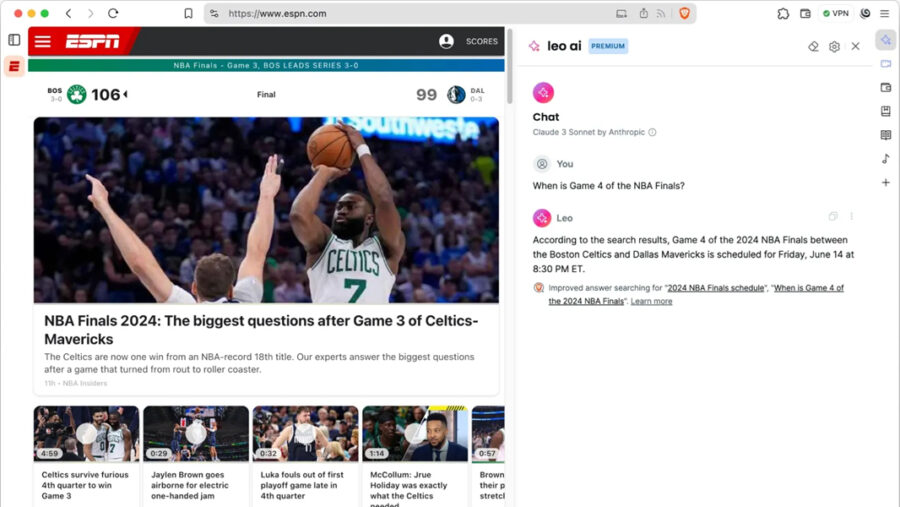The height and width of the screenshot is (507, 900).
Task: Copy Leo's answer with the copy icon
Action: click(x=833, y=216)
